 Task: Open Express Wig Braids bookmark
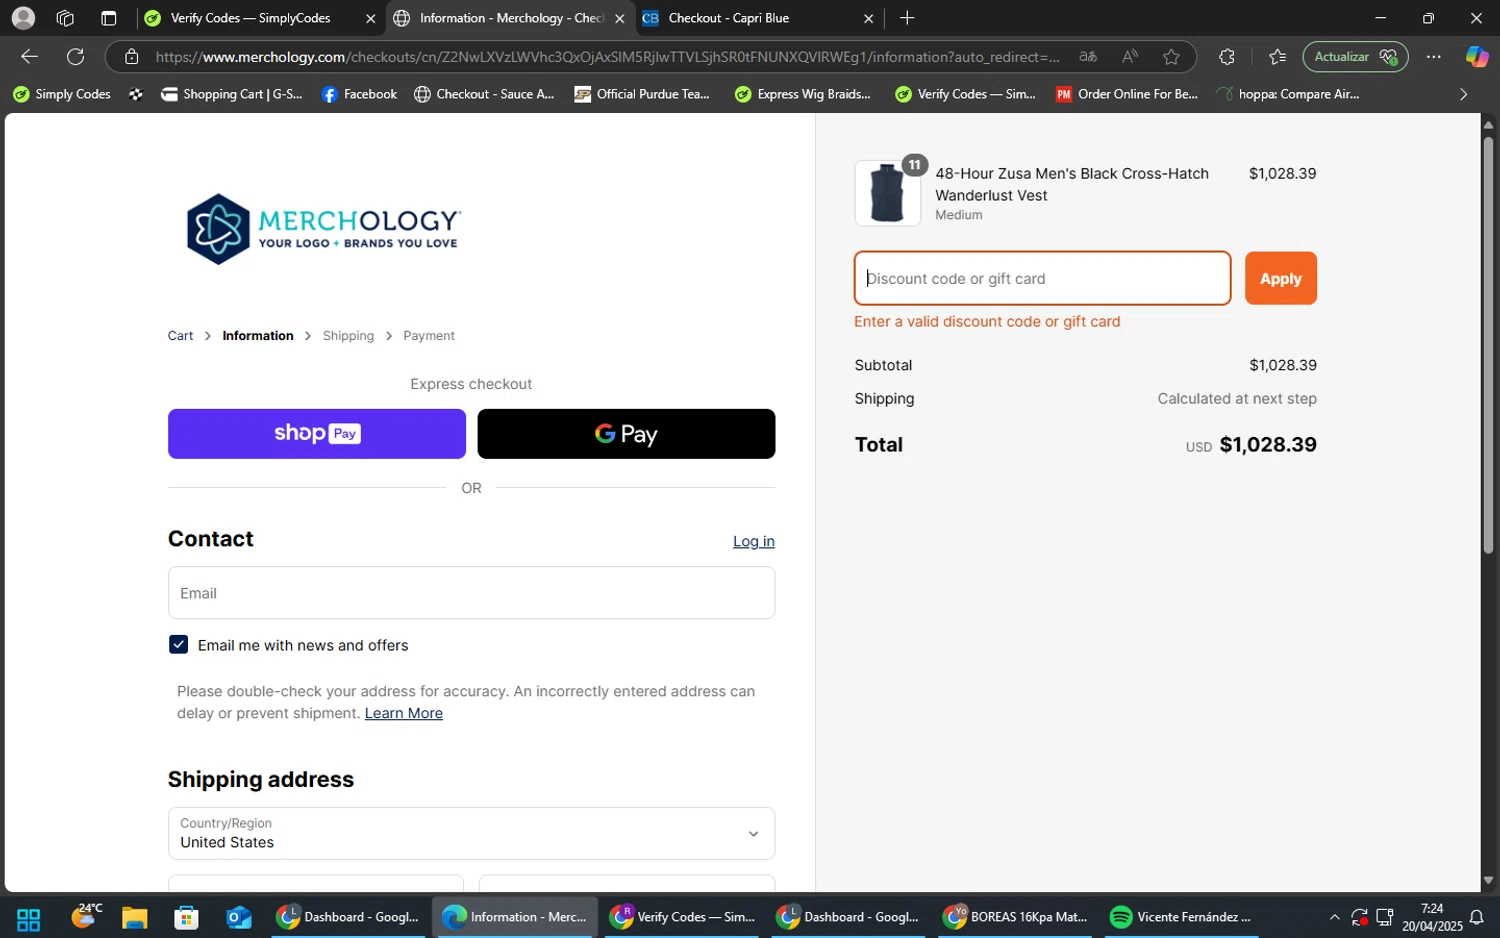tap(803, 94)
